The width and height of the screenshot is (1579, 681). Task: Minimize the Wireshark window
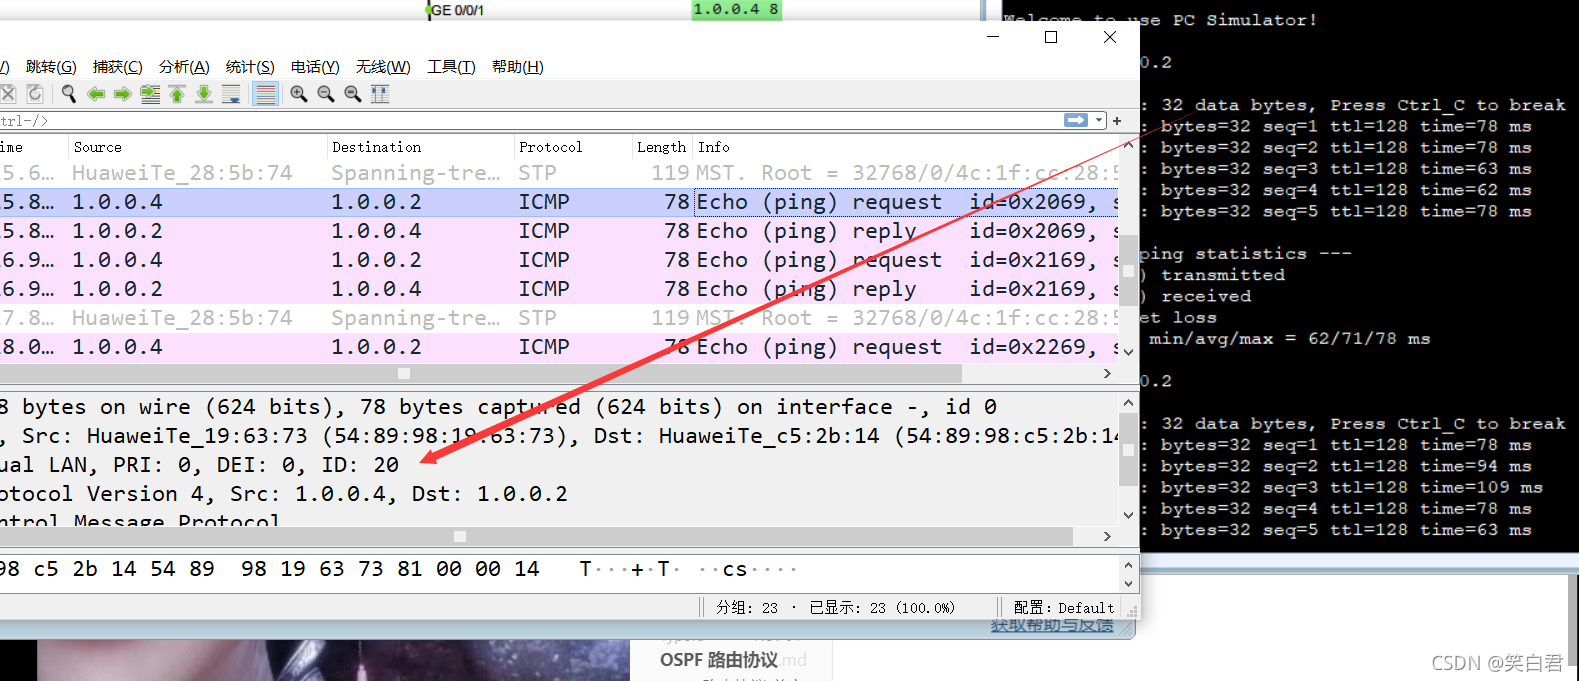993,37
